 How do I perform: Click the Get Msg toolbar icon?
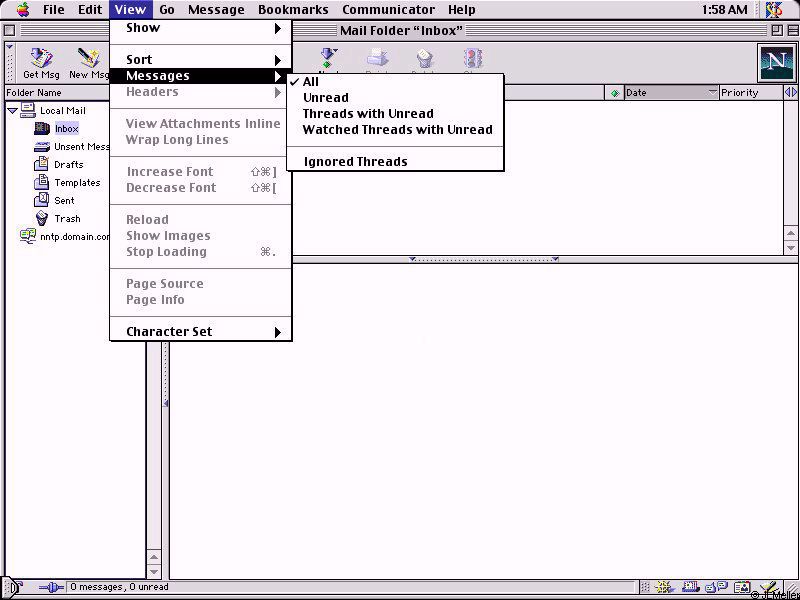[x=41, y=59]
